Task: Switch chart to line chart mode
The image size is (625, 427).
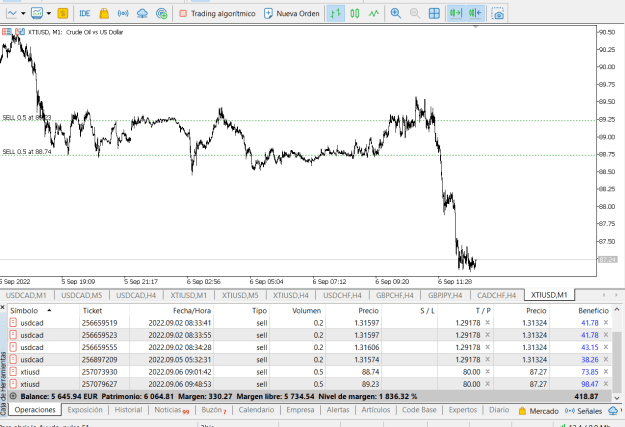Action: [x=373, y=14]
